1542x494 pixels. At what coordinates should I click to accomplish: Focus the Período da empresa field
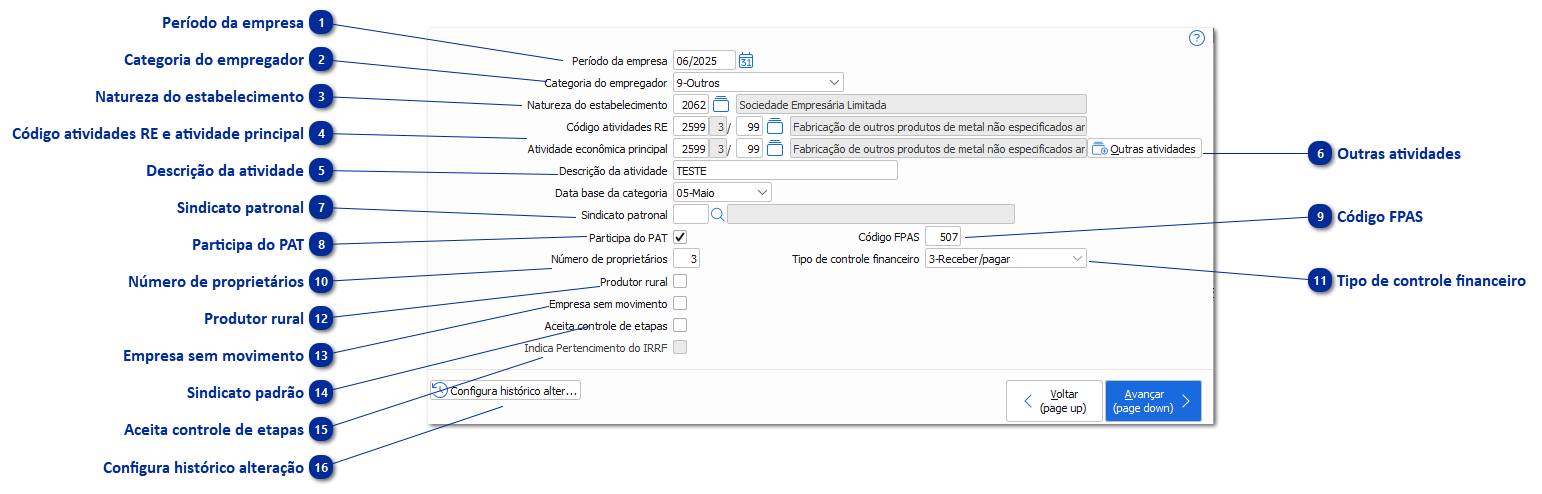coord(704,60)
